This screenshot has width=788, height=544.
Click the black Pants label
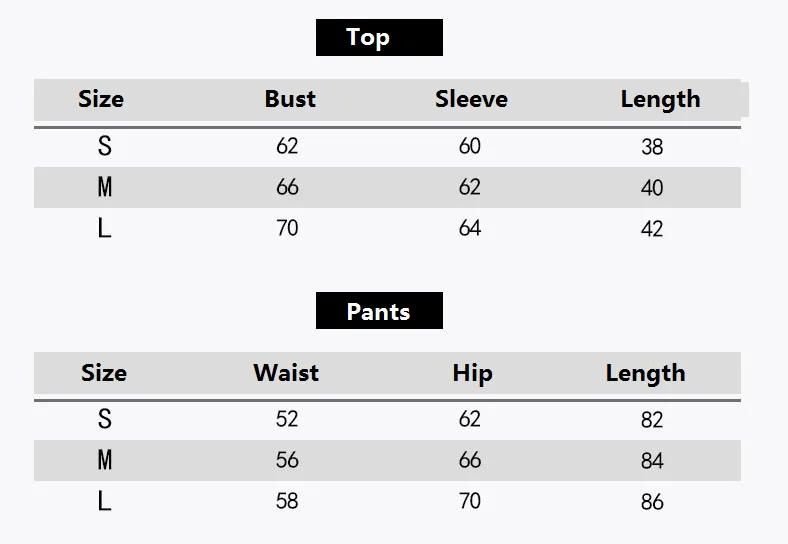(x=379, y=311)
